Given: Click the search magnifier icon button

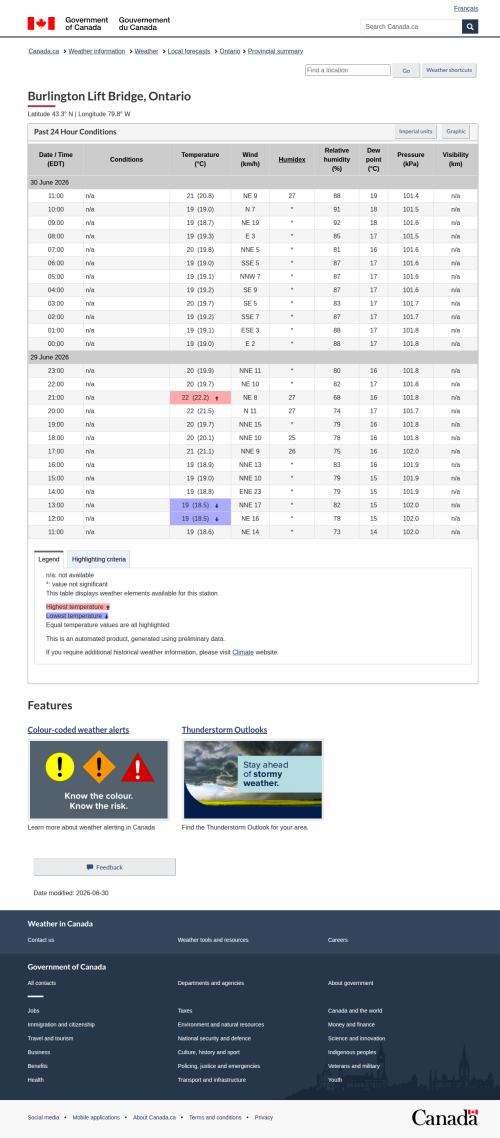Looking at the screenshot, I should (470, 27).
